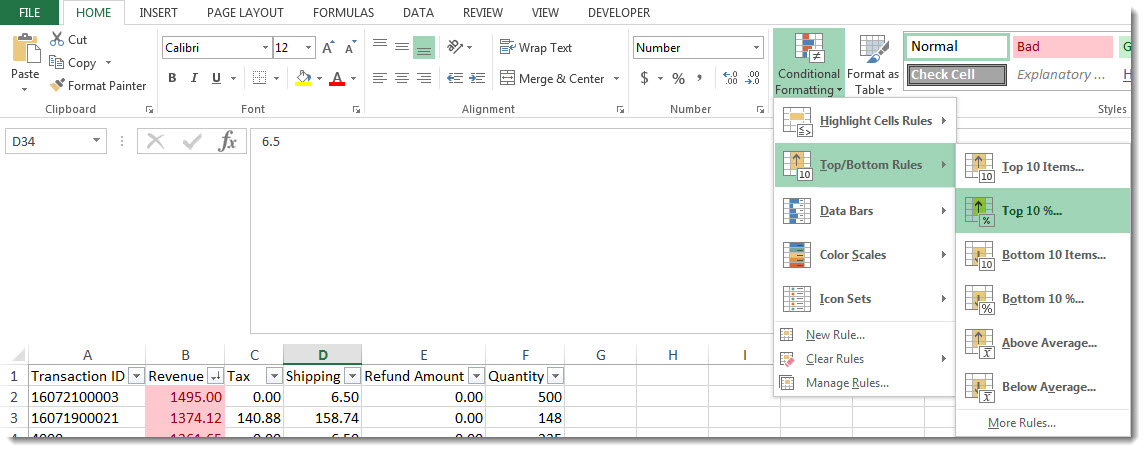Open the font size 12 dropdown
The image size is (1146, 452).
tap(309, 48)
